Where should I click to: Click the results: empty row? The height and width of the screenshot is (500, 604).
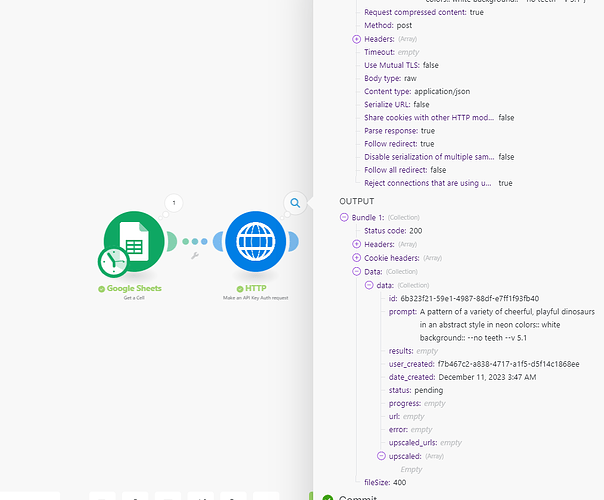413,351
